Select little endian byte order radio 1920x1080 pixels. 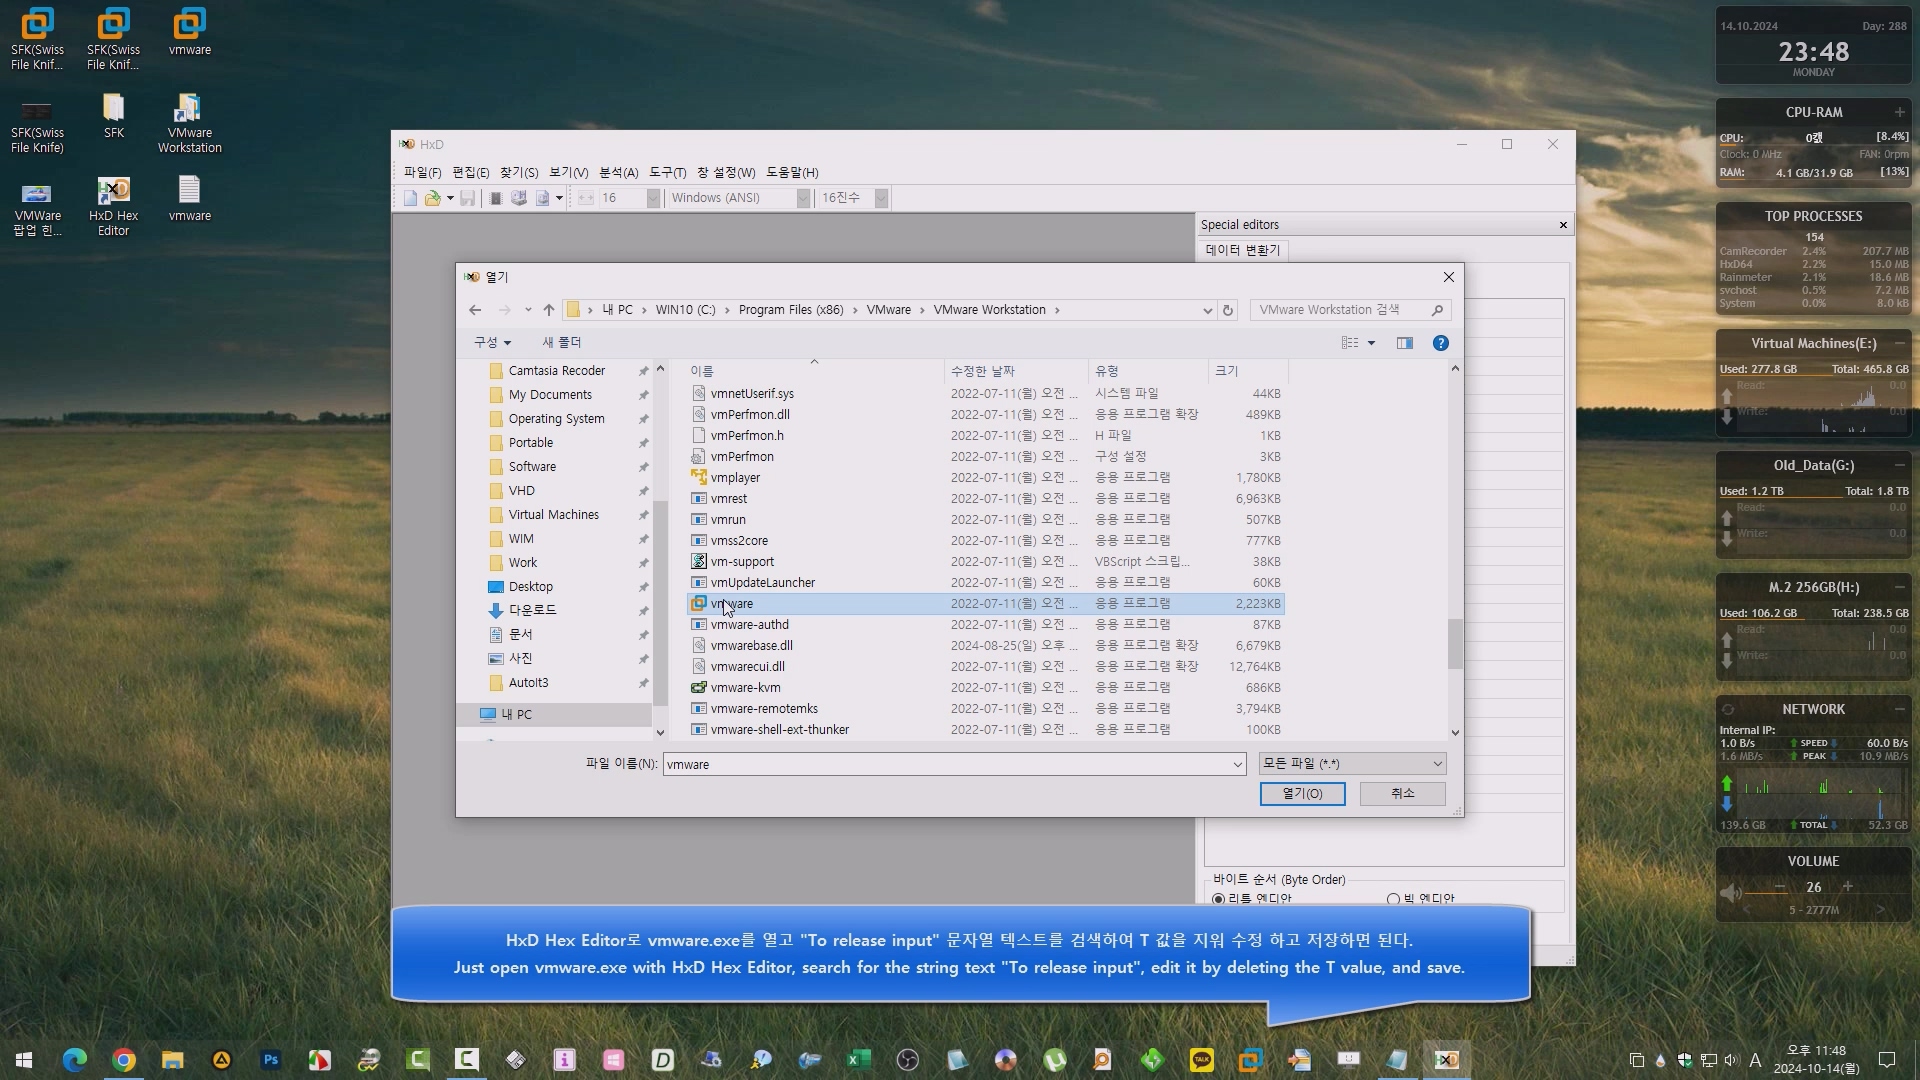(1218, 899)
